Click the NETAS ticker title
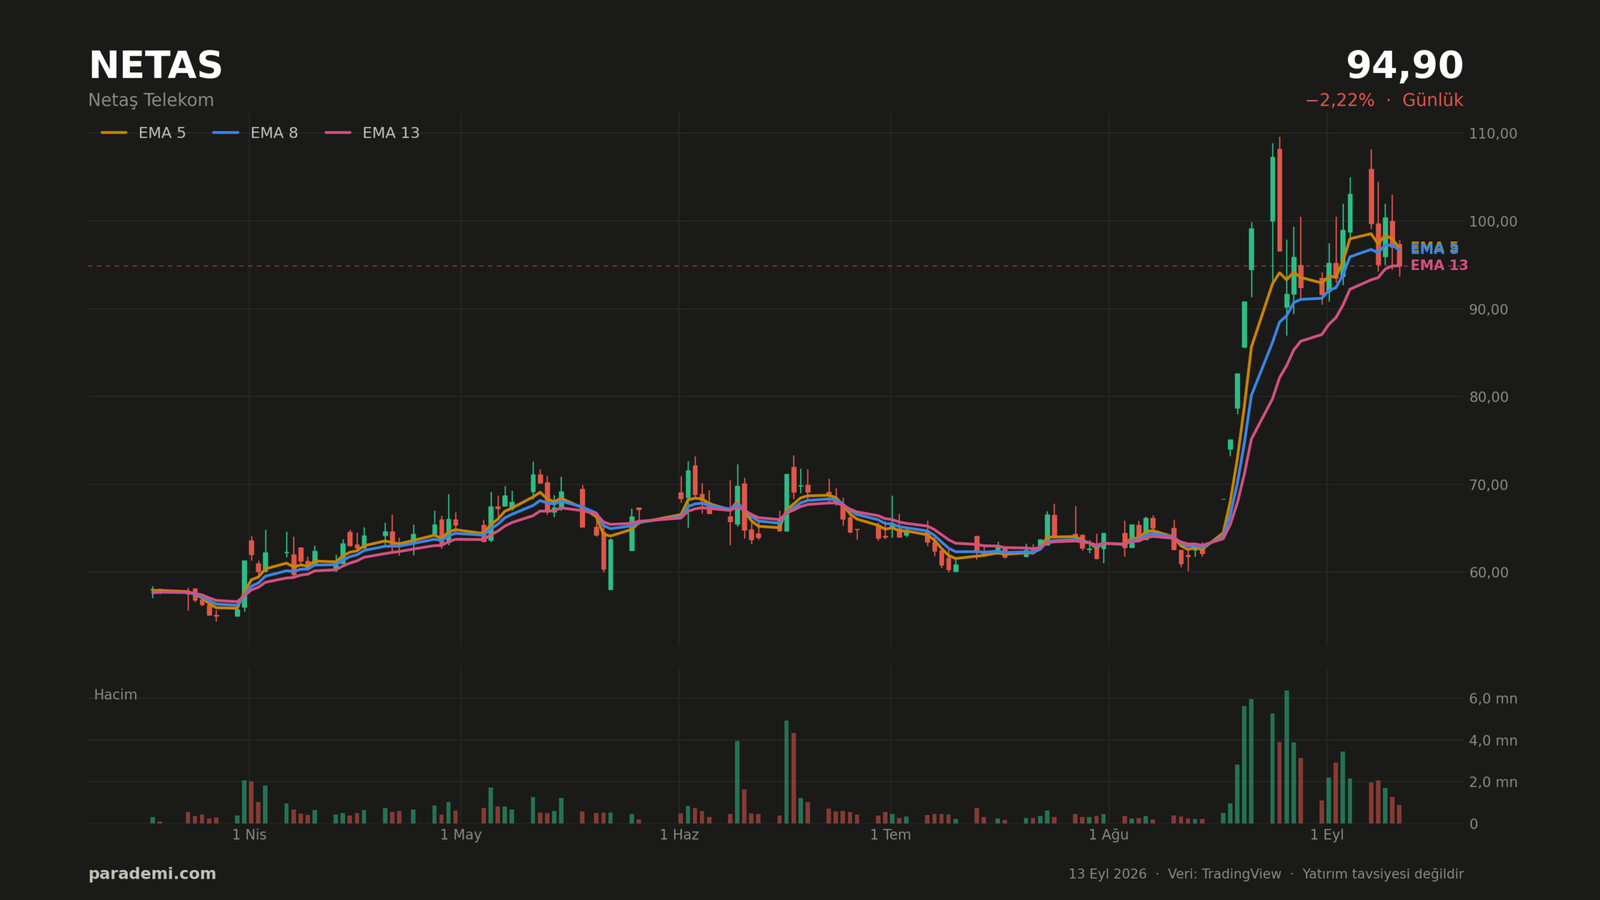 click(155, 67)
